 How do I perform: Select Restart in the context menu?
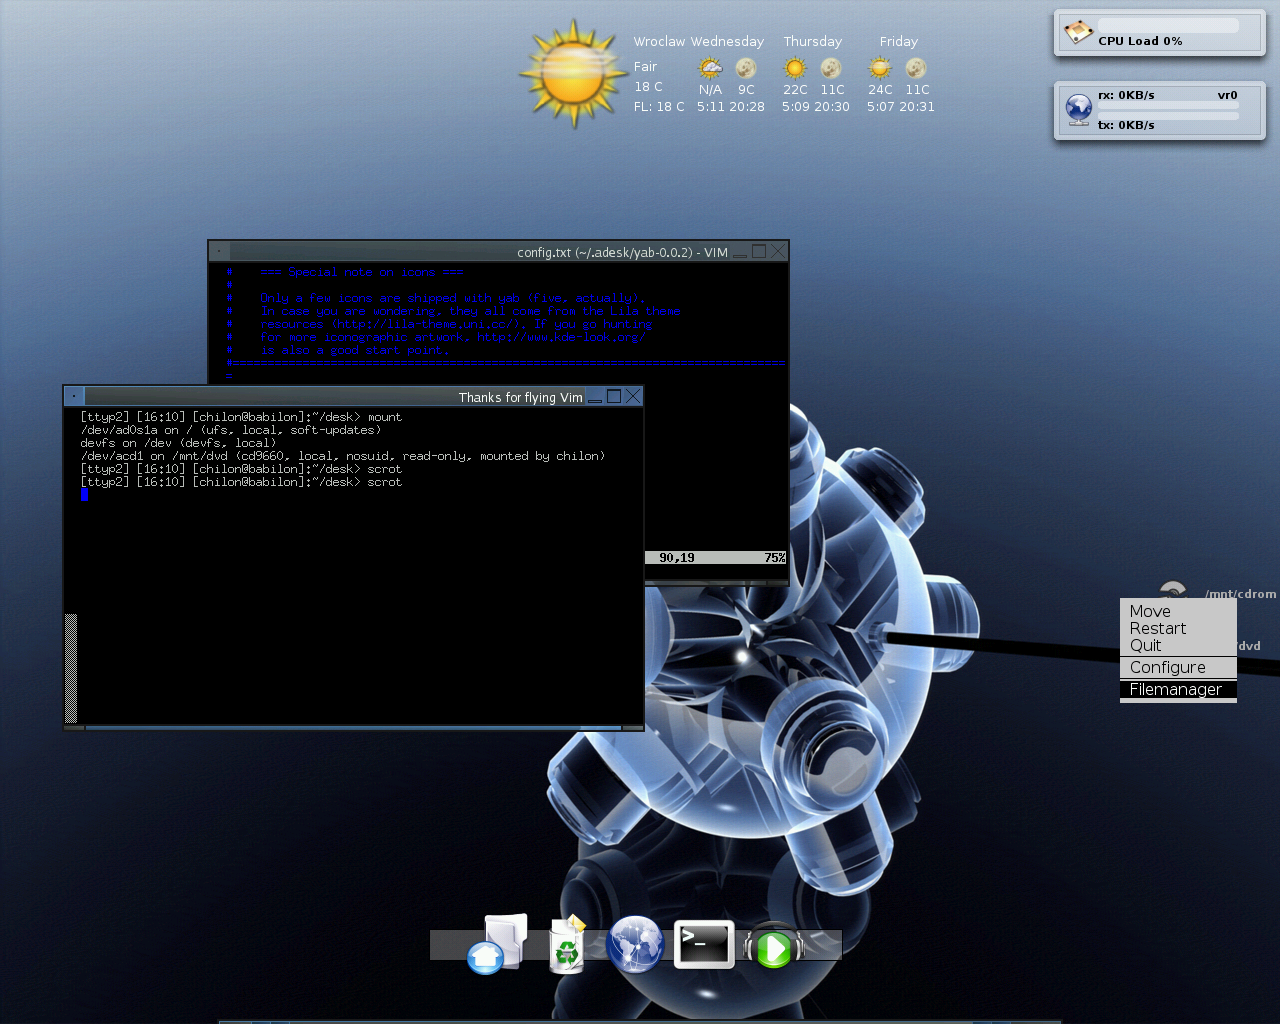tap(1157, 628)
